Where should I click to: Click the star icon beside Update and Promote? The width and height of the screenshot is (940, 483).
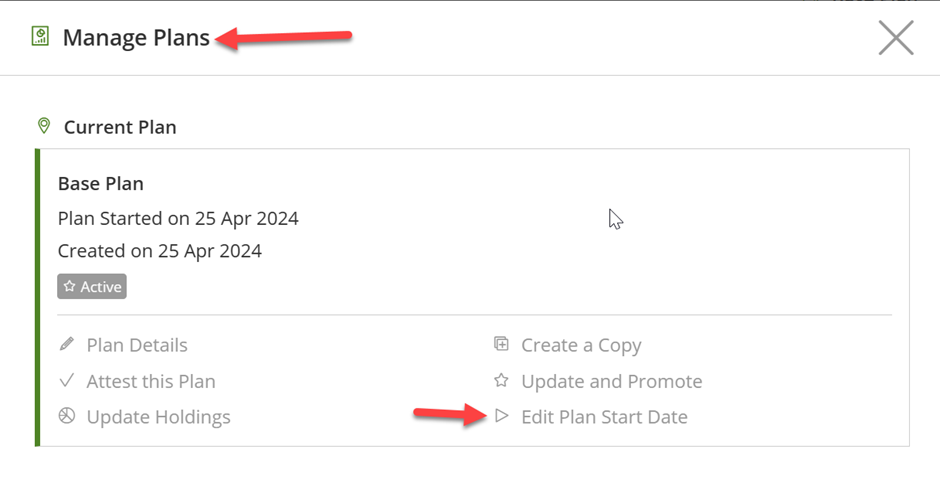(x=501, y=380)
